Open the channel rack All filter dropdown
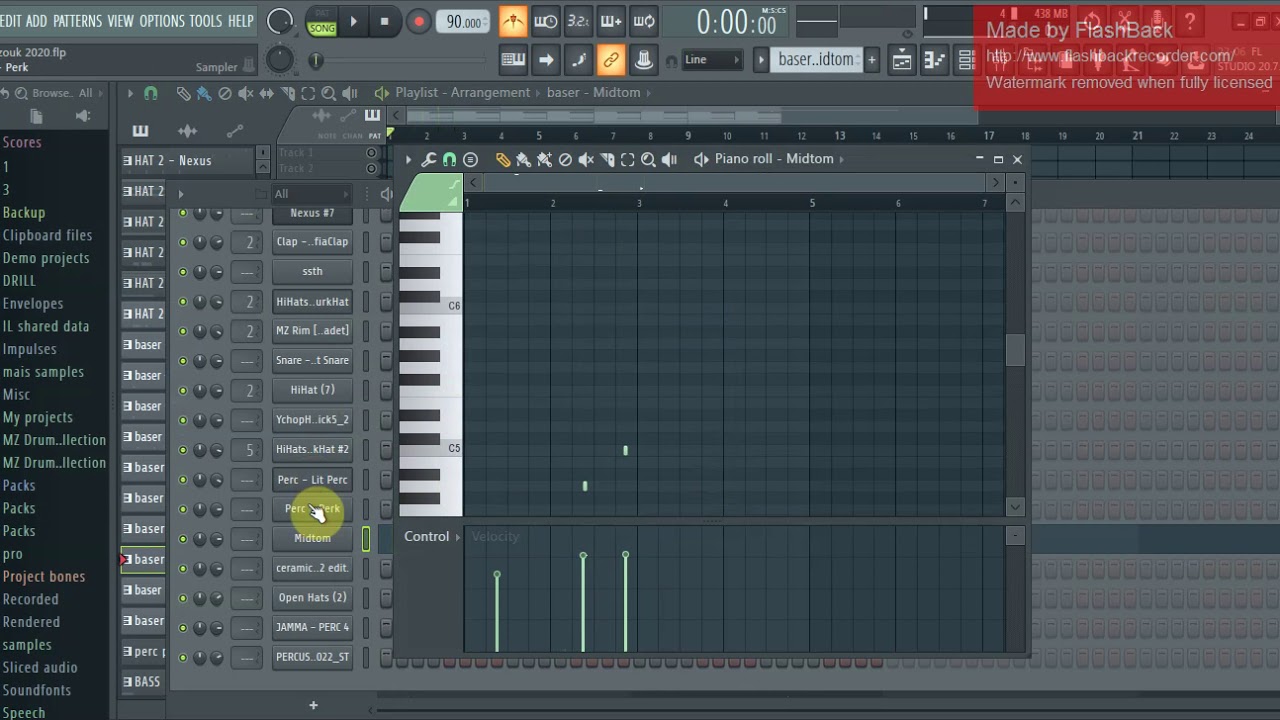Image resolution: width=1280 pixels, height=720 pixels. coord(311,194)
